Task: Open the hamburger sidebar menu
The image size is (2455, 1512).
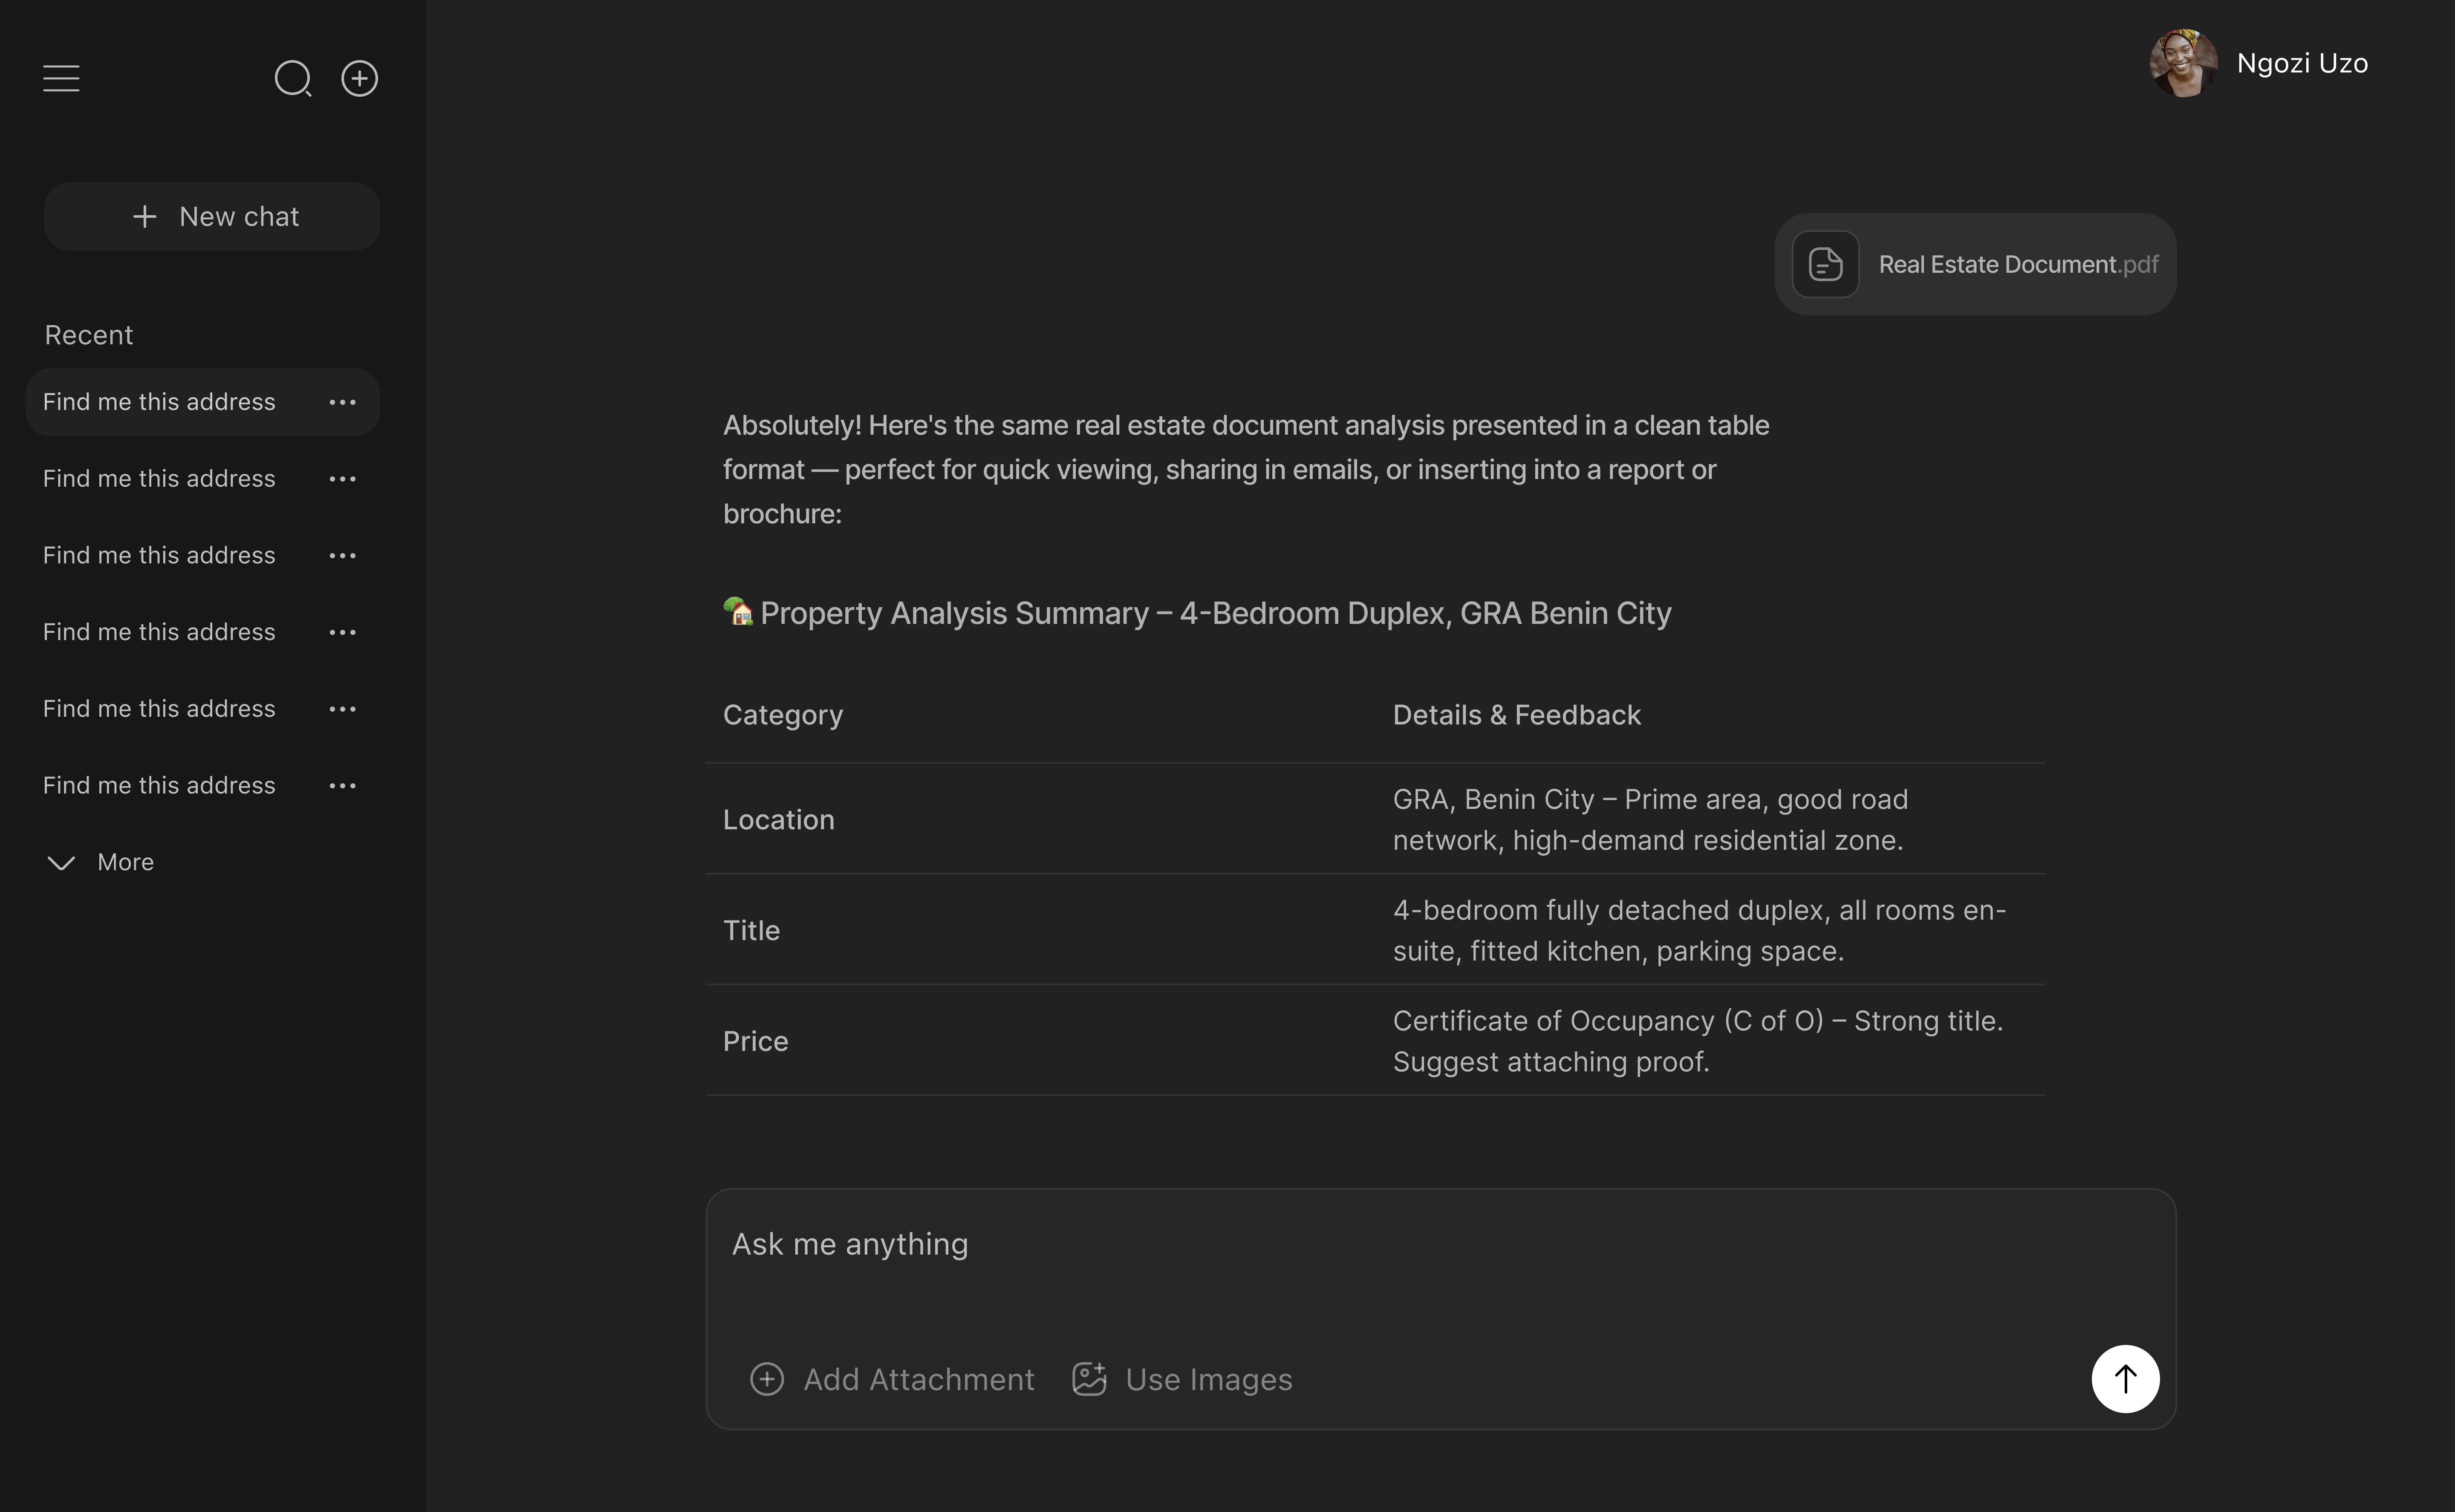Action: click(x=61, y=78)
